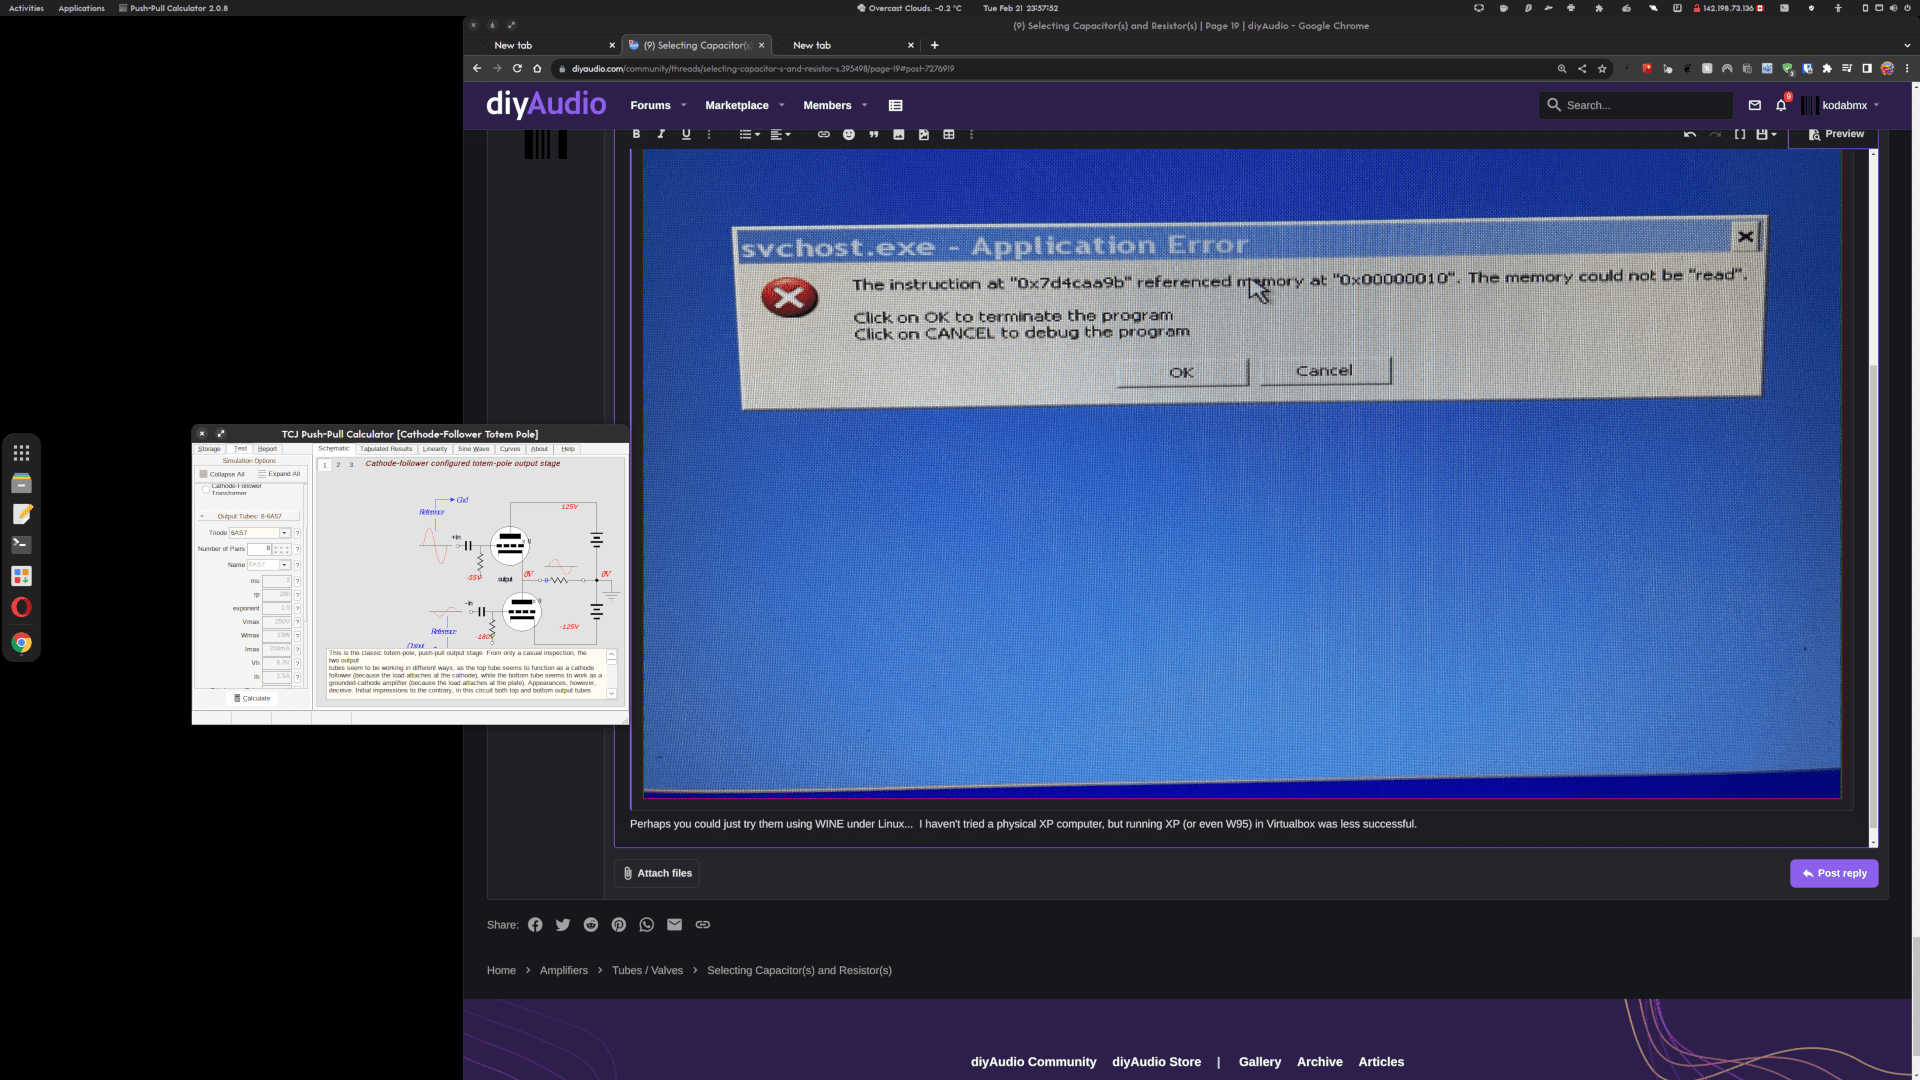Toggle italic formatting in the reply editor
This screenshot has height=1080, width=1920.
click(x=661, y=134)
